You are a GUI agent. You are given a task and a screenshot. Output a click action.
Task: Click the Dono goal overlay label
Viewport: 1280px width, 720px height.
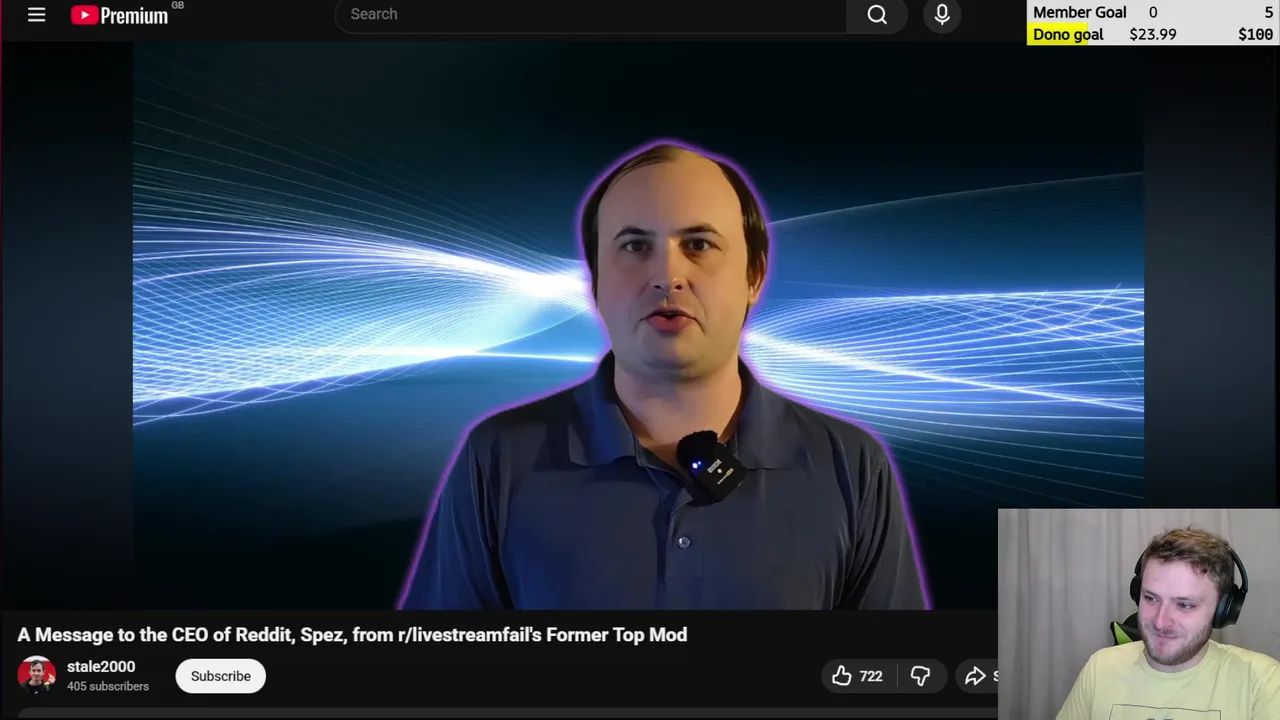pyautogui.click(x=1067, y=34)
